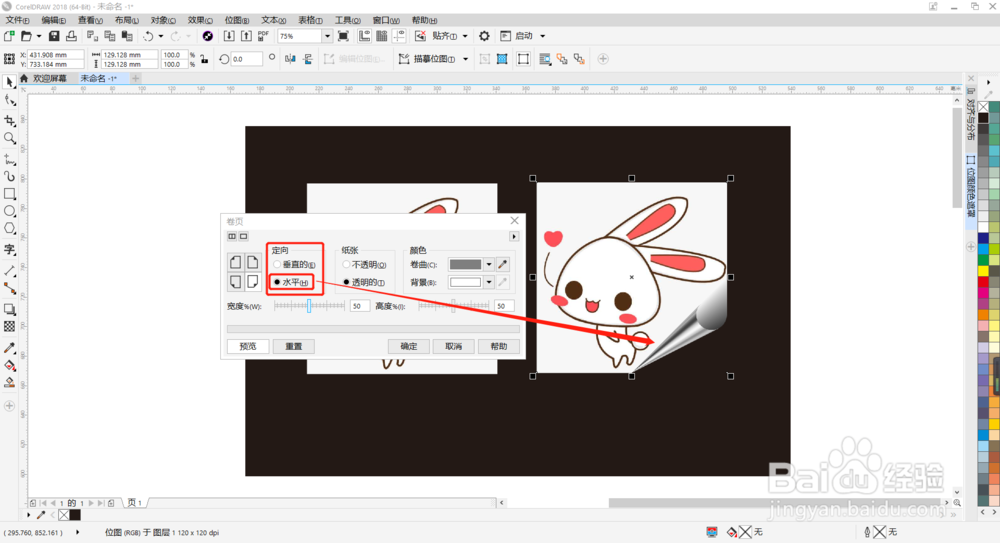
Task: Choose top-right corner curl icon
Action: click(x=253, y=262)
